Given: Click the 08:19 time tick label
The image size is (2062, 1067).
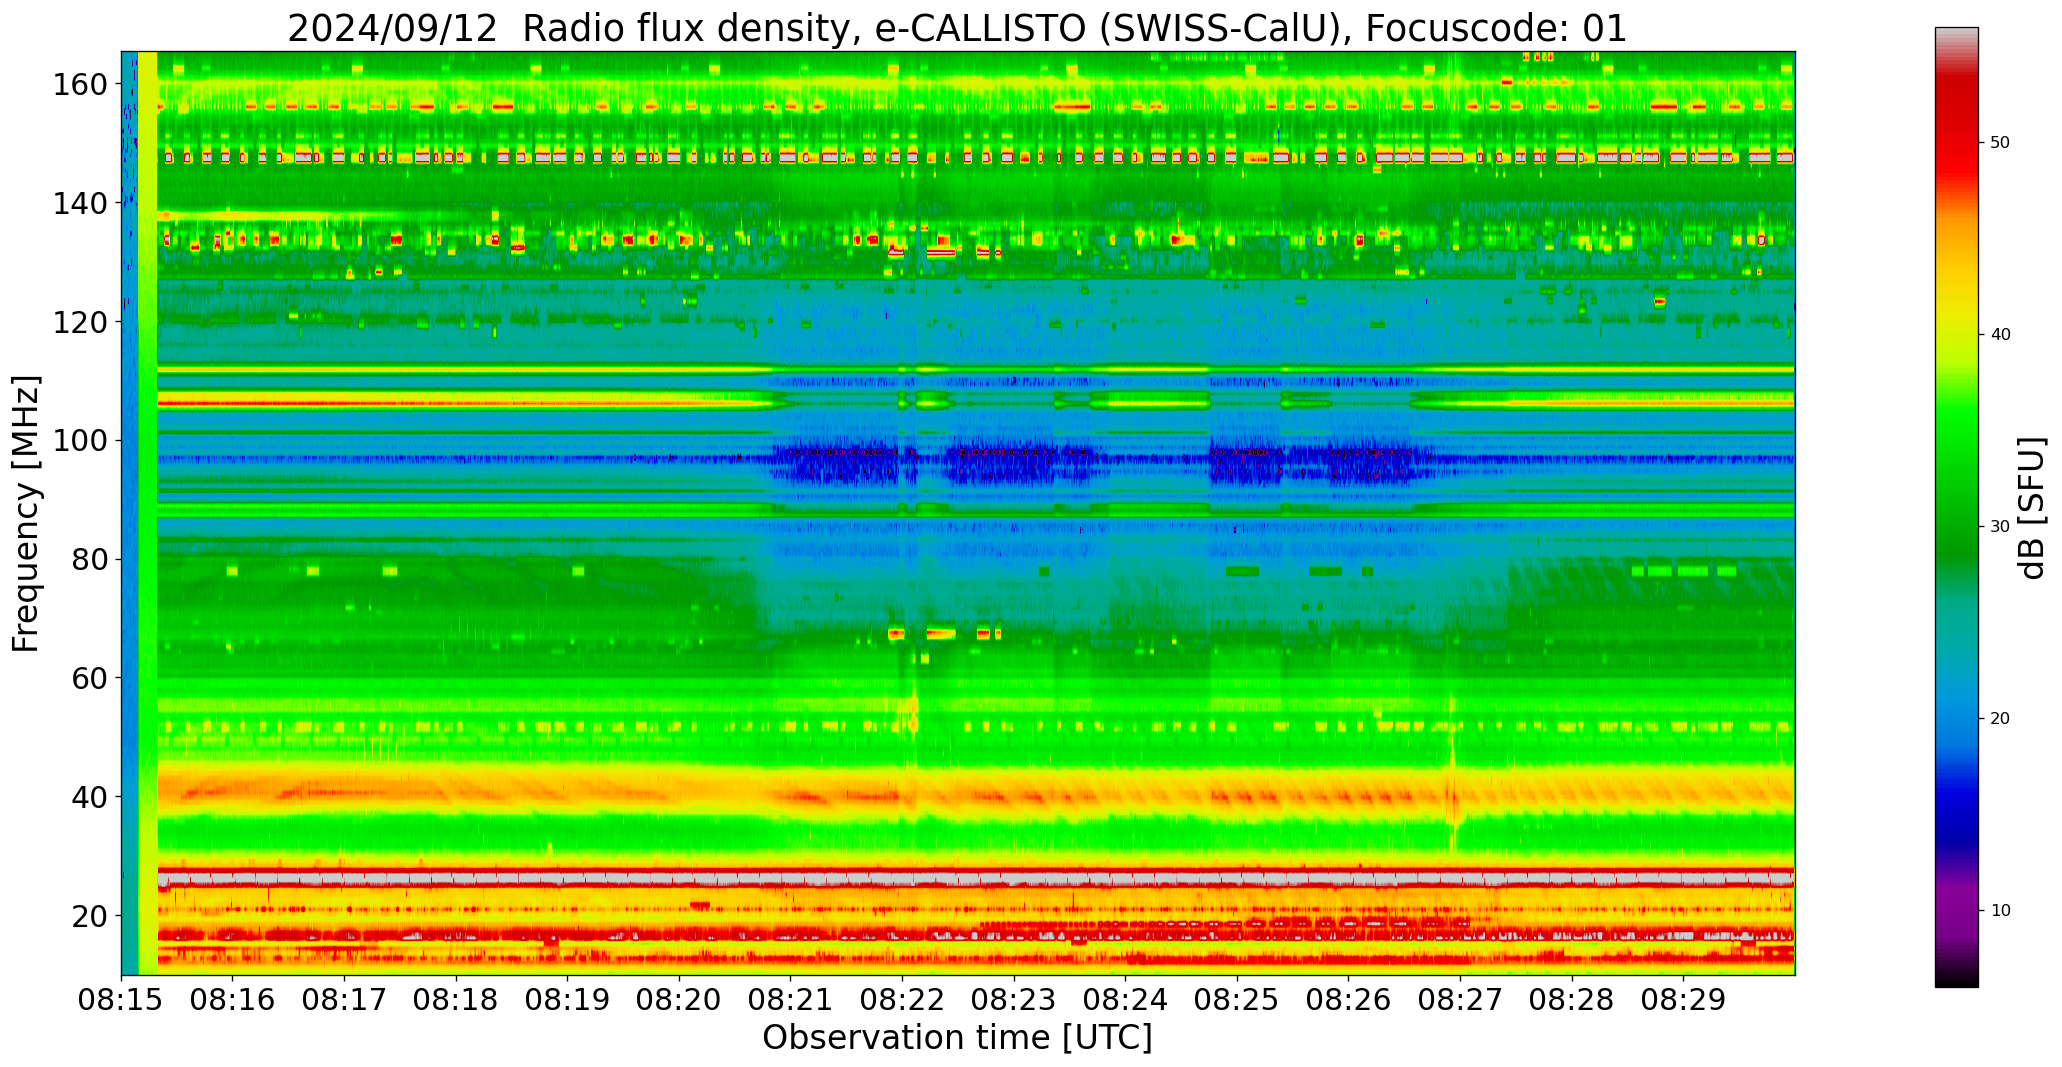Looking at the screenshot, I should [x=567, y=999].
